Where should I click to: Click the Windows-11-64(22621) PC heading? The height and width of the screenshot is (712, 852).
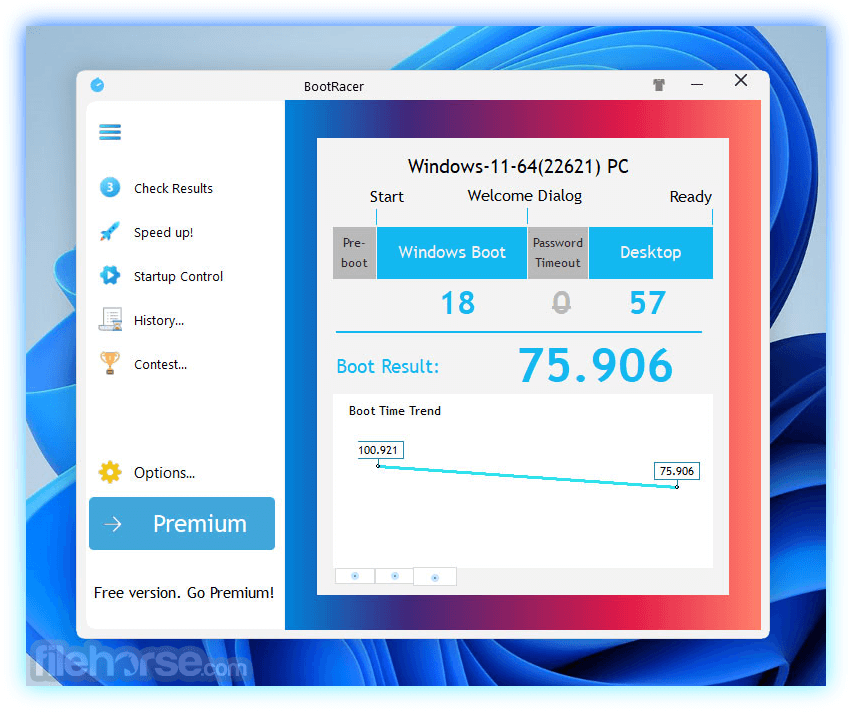pyautogui.click(x=518, y=166)
